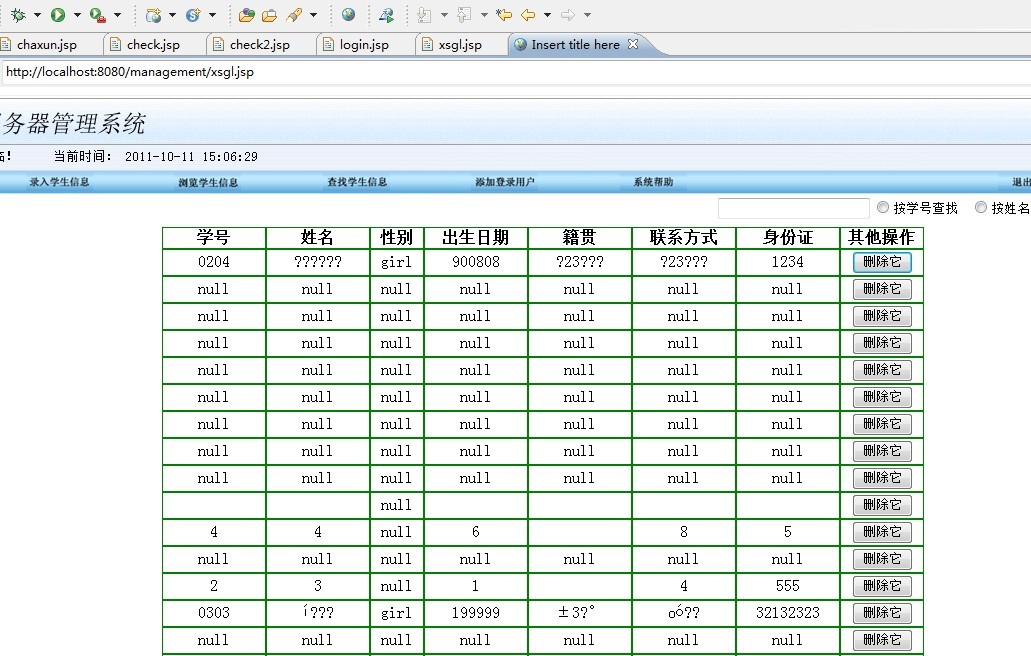Click 删除它 in the row with 555
Screen dimensions: 1031x656
(882, 586)
